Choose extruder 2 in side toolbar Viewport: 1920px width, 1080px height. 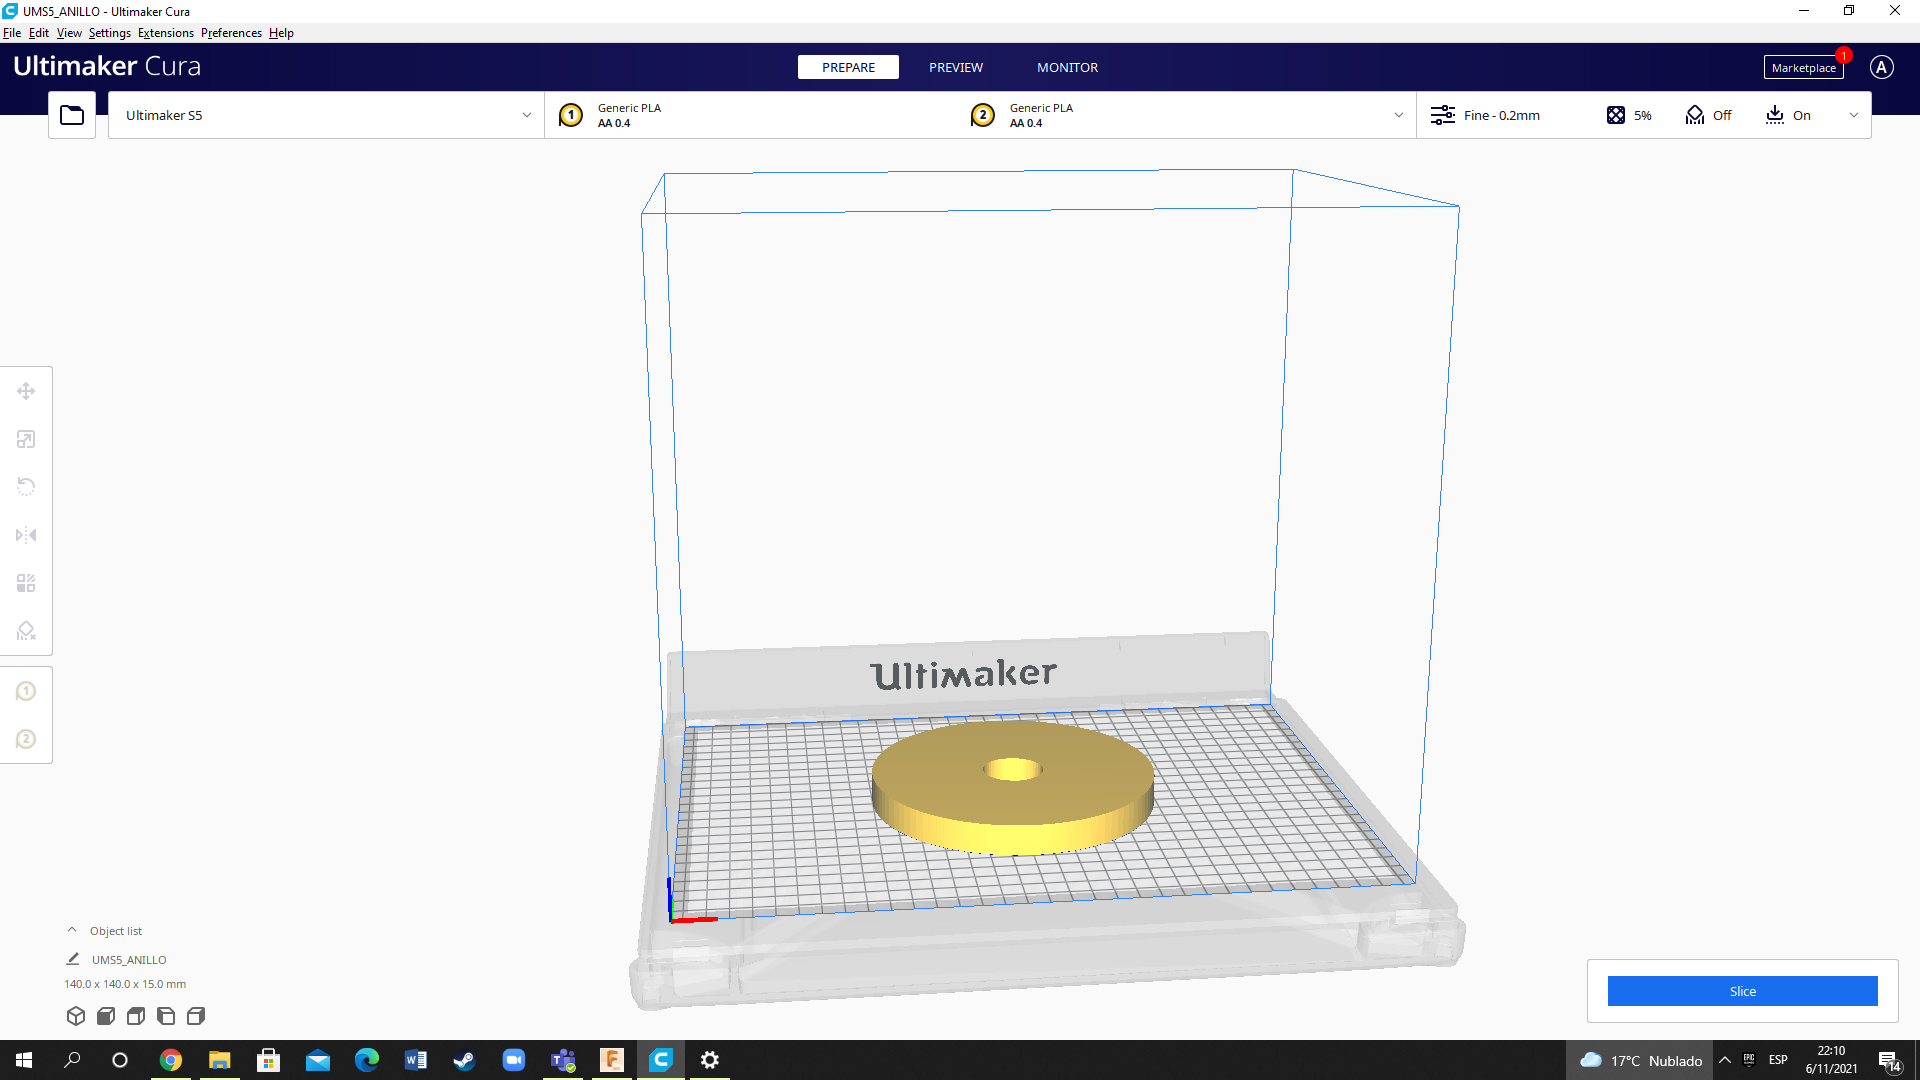click(x=26, y=739)
